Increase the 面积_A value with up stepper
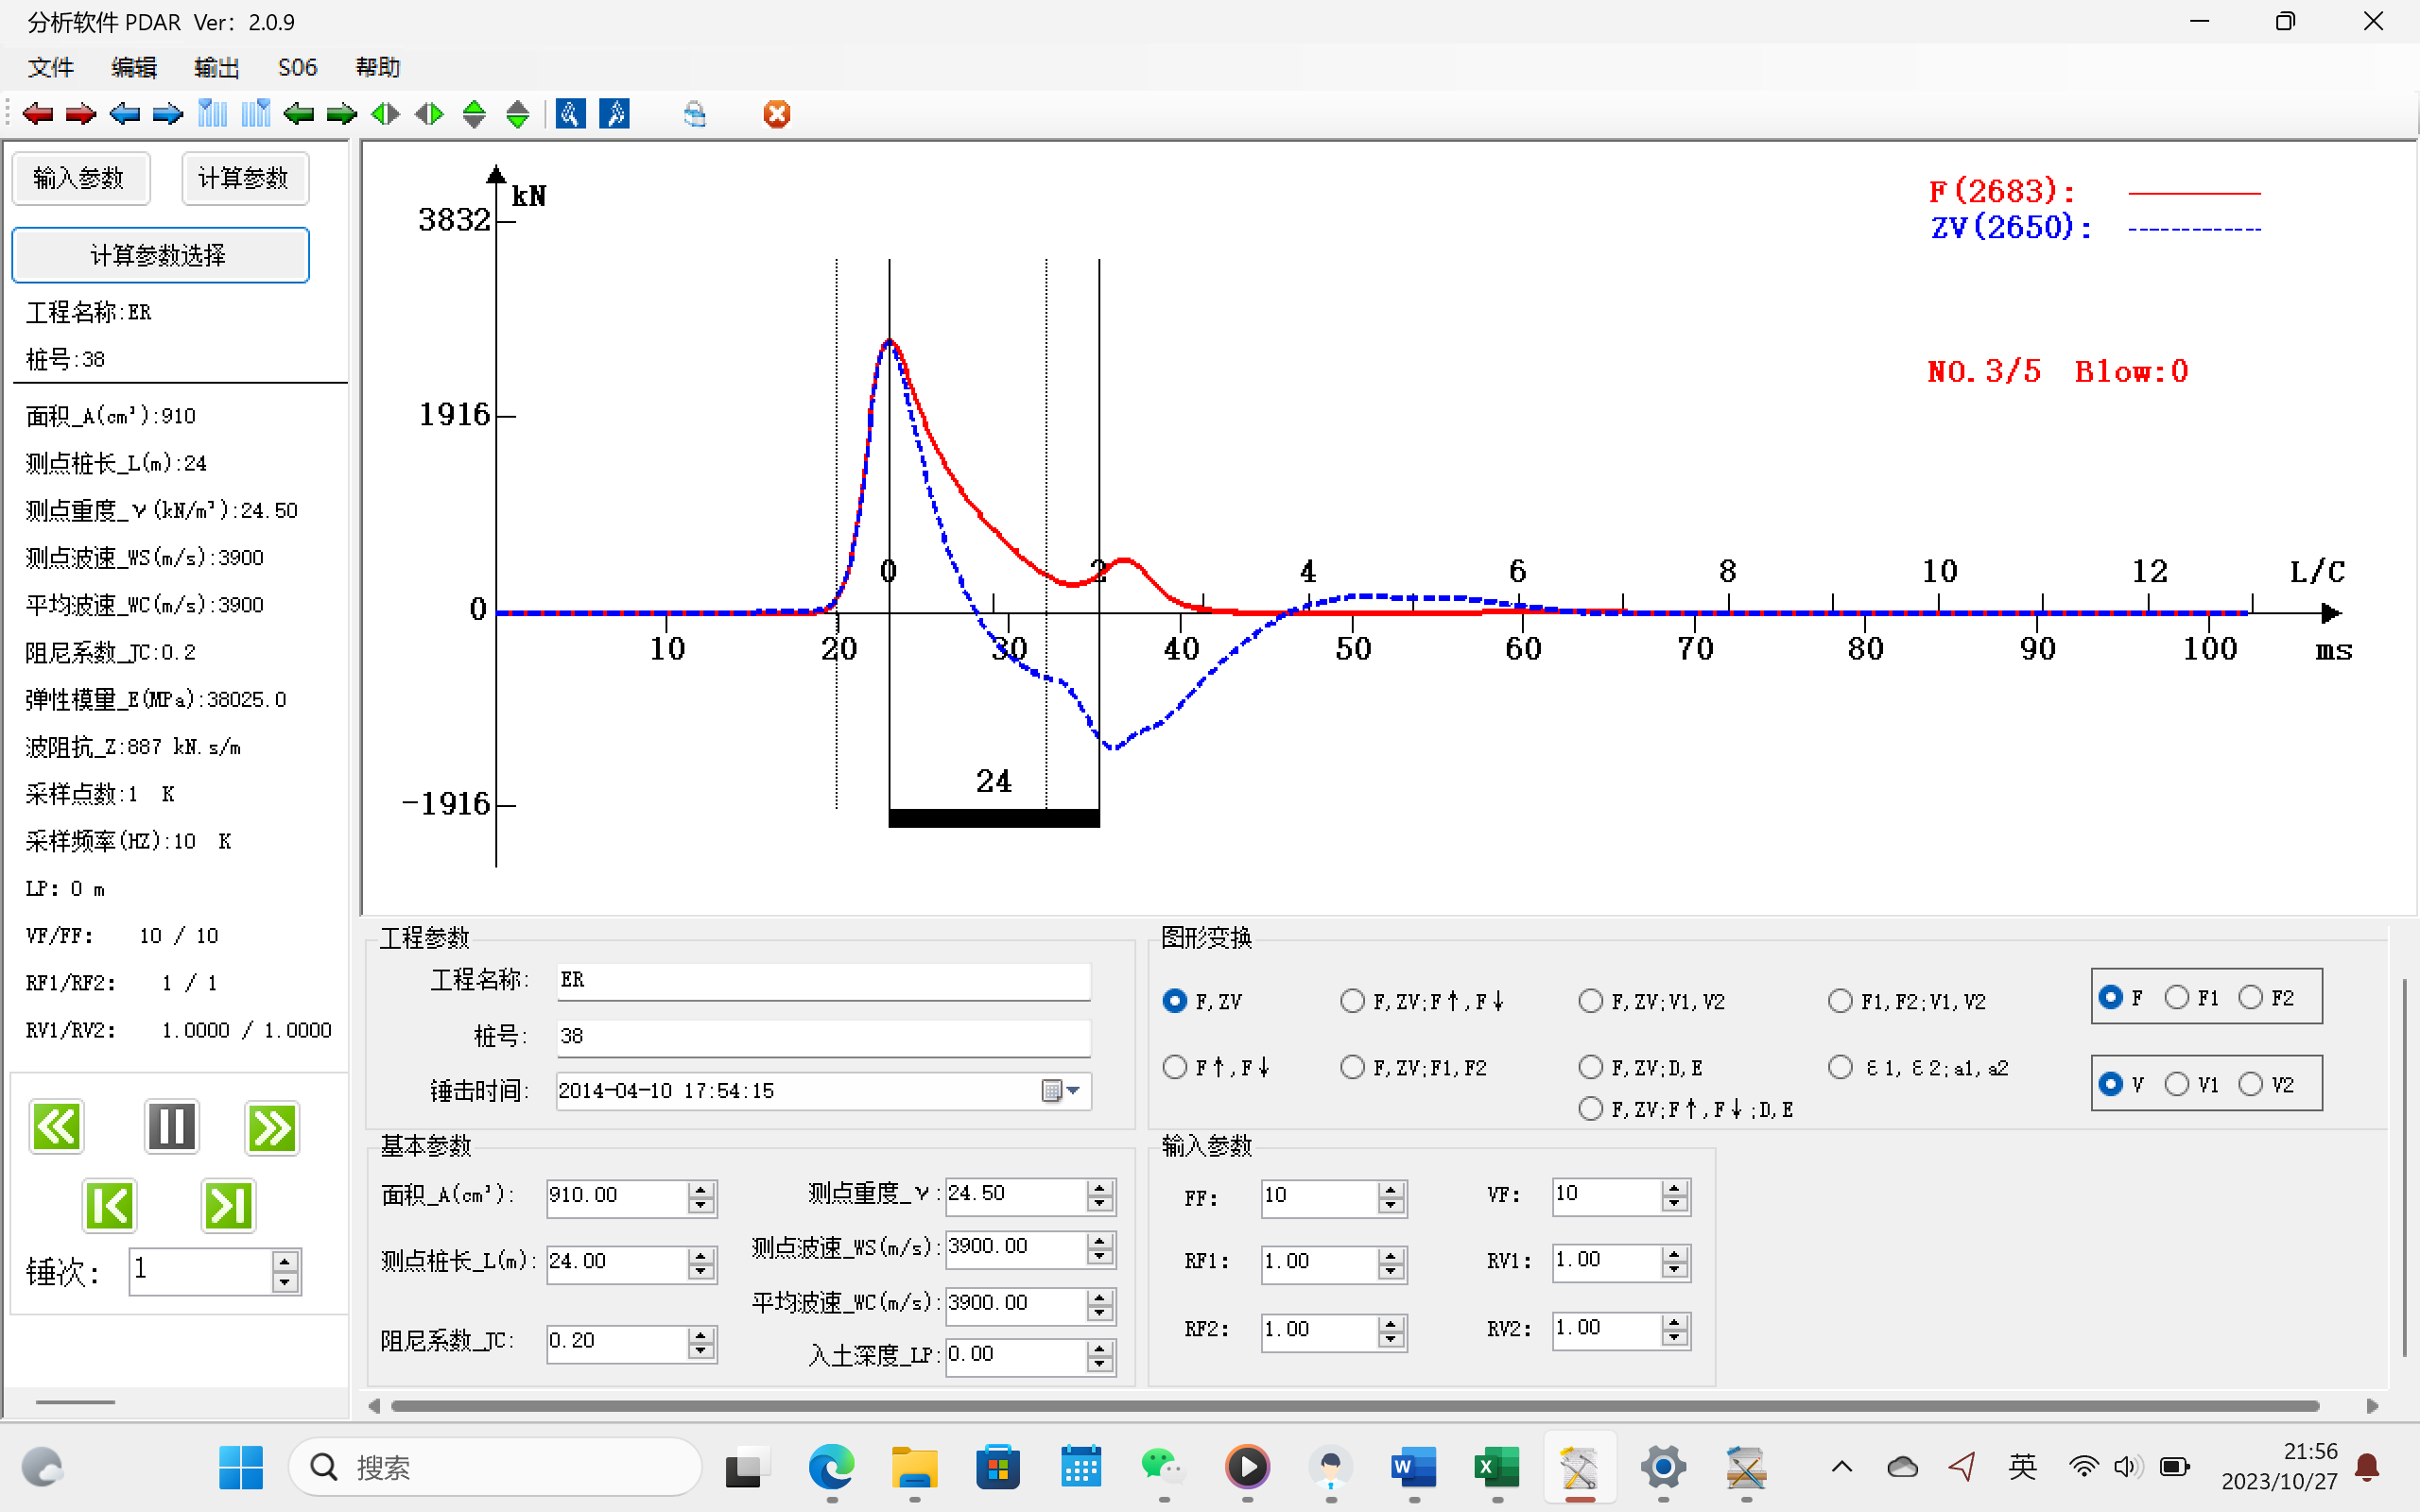2420x1512 pixels. coord(702,1189)
